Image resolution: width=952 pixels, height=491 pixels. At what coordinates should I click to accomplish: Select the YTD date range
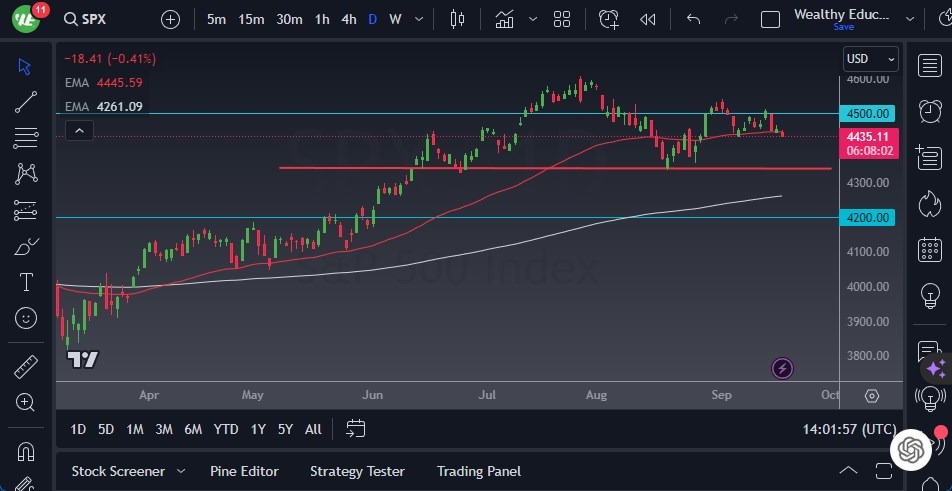(226, 429)
